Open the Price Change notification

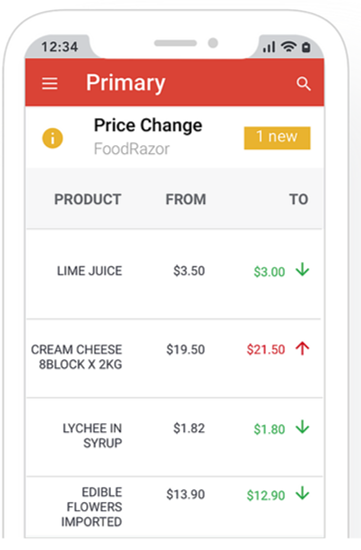[x=174, y=138]
